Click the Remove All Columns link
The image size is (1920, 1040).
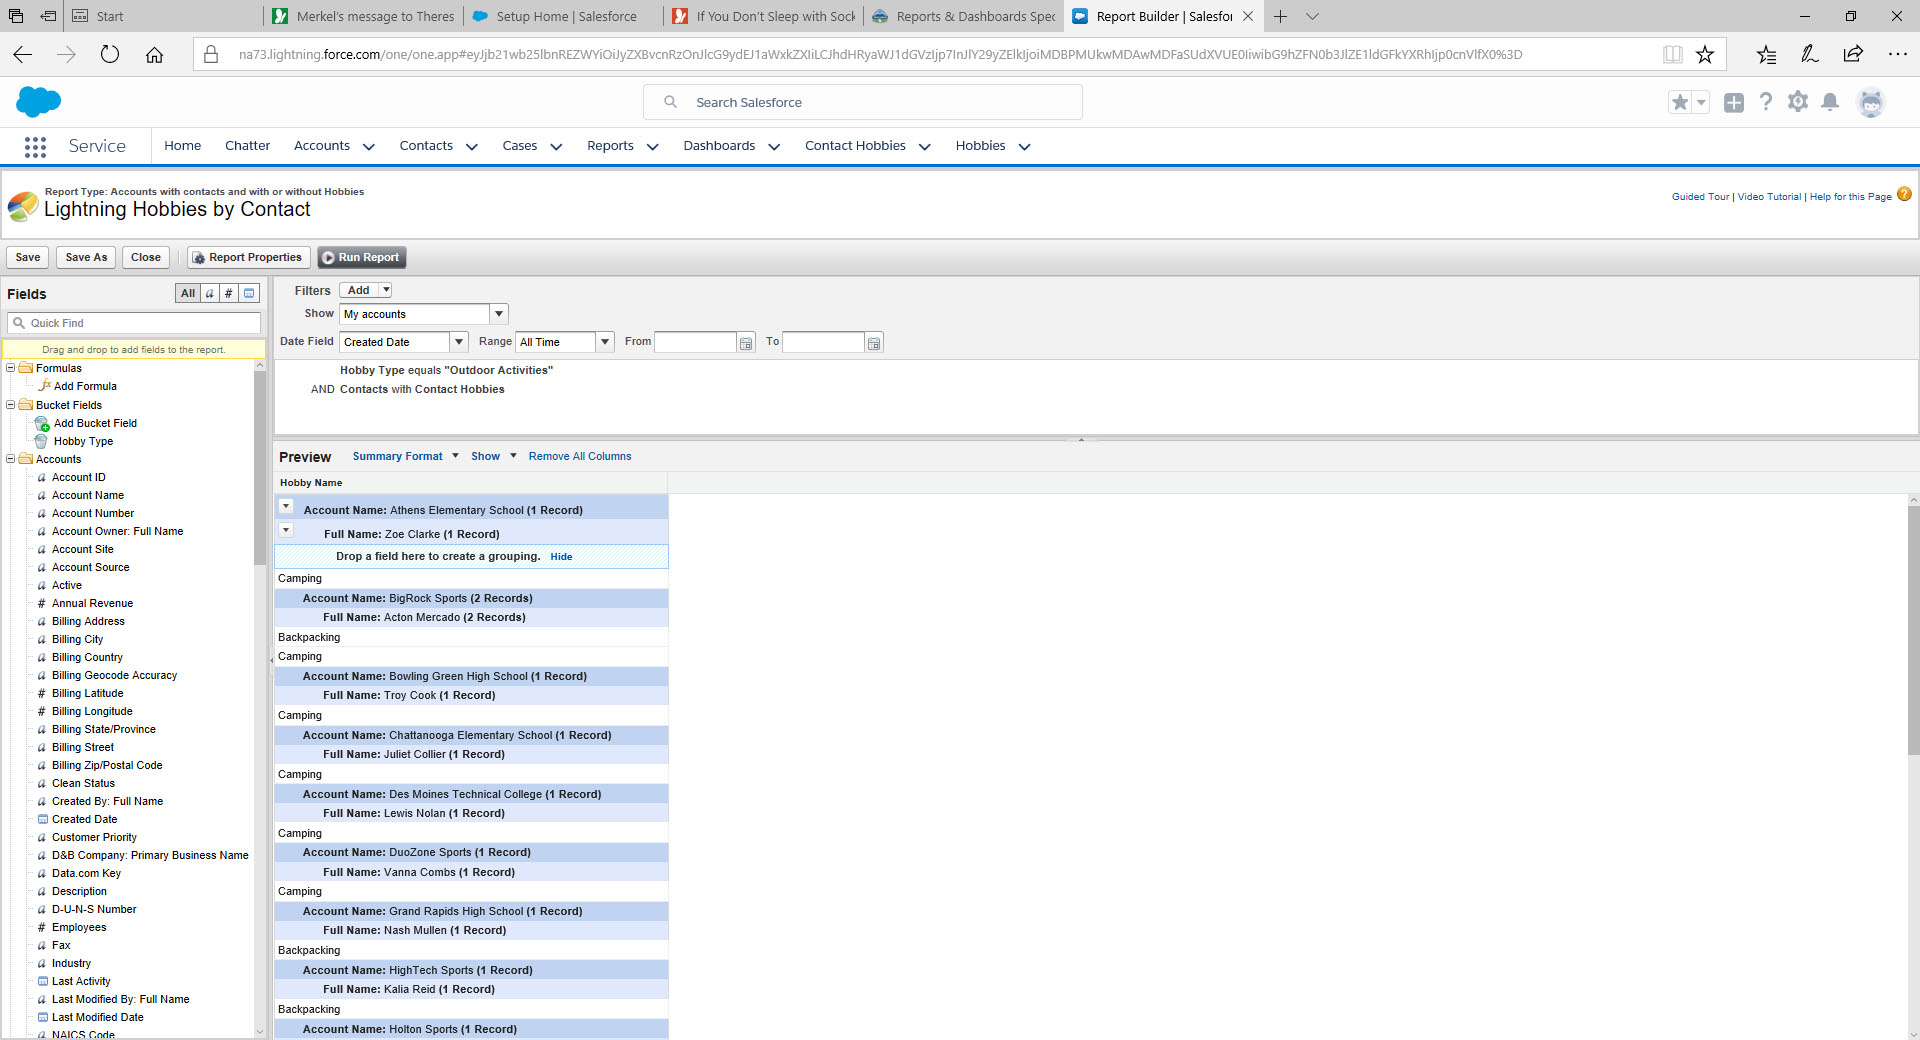[580, 457]
